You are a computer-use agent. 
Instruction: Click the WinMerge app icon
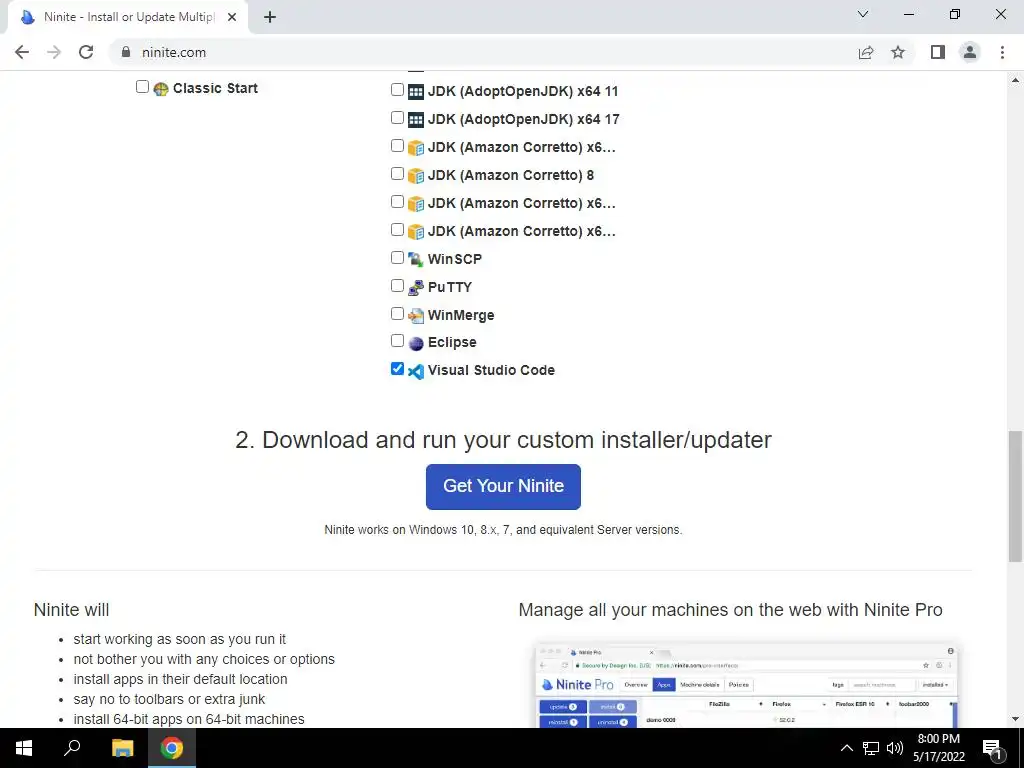pyautogui.click(x=416, y=315)
